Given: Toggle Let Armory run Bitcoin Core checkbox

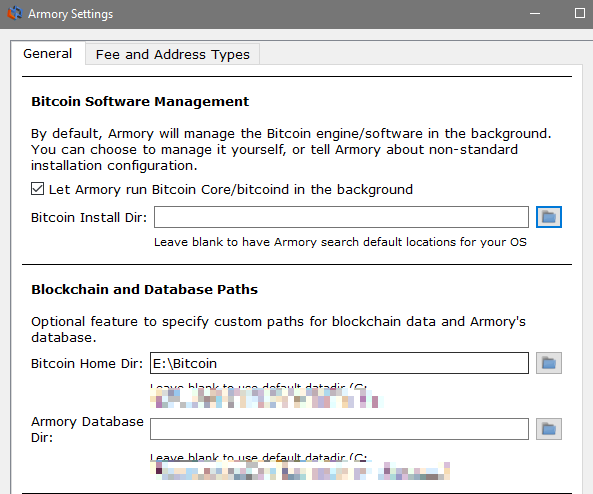Looking at the screenshot, I should (x=37, y=189).
